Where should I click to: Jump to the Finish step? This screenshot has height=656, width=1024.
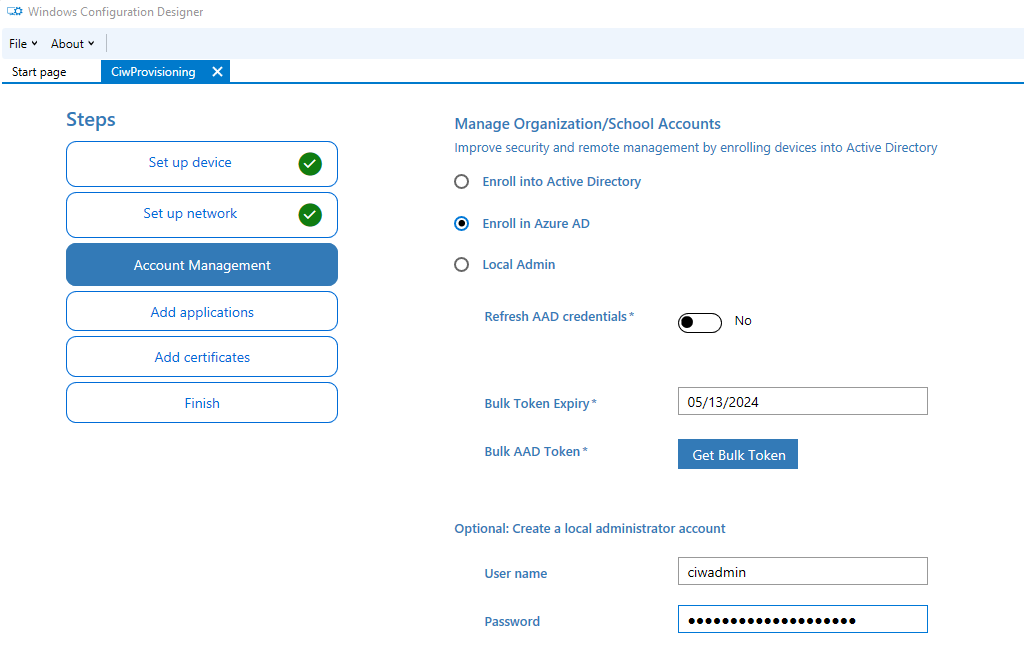point(202,402)
